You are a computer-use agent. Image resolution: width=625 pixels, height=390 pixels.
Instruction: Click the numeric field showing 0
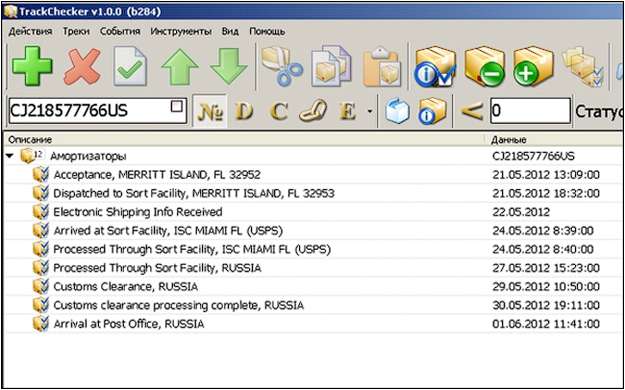coord(530,110)
